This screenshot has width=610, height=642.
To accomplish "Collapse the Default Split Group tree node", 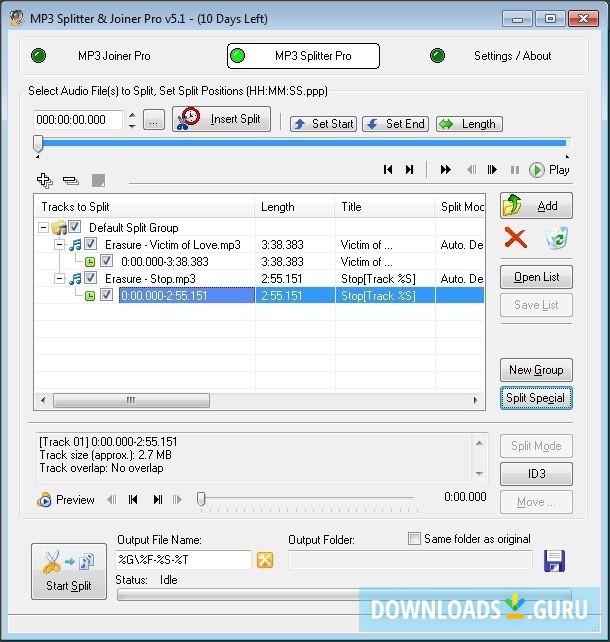I will (x=43, y=227).
